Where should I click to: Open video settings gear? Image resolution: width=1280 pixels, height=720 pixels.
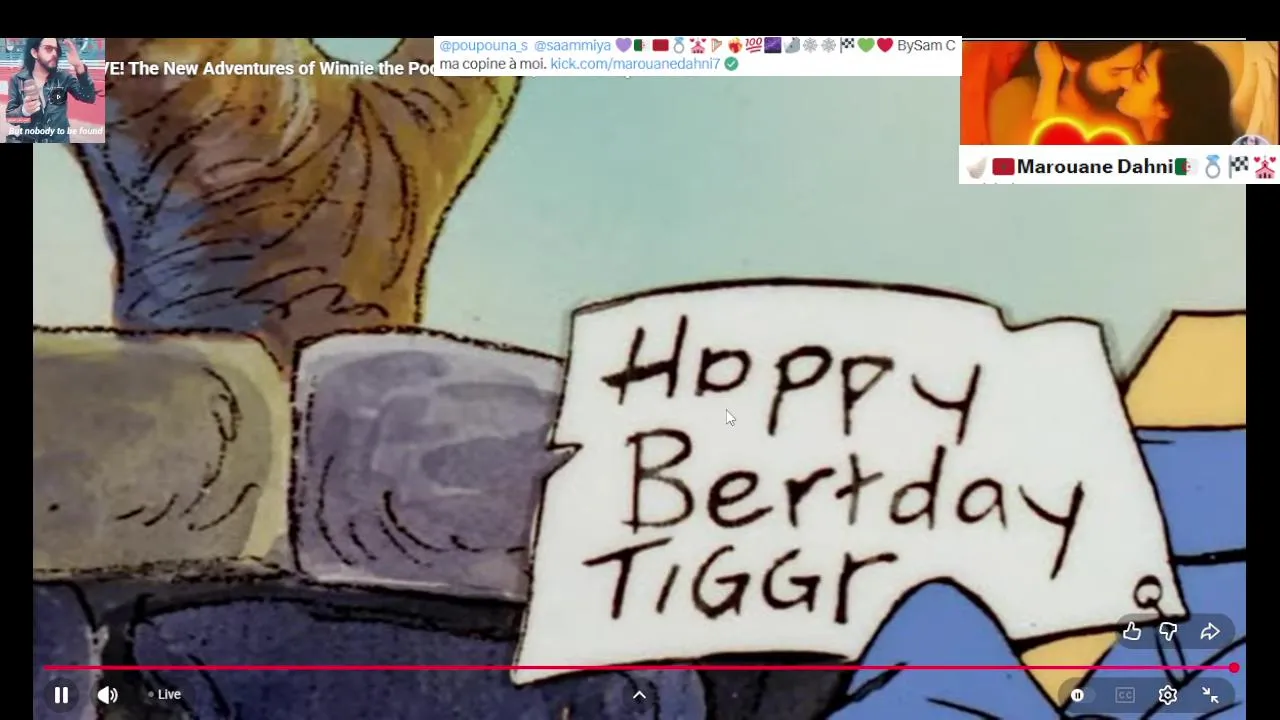[x=1168, y=695]
